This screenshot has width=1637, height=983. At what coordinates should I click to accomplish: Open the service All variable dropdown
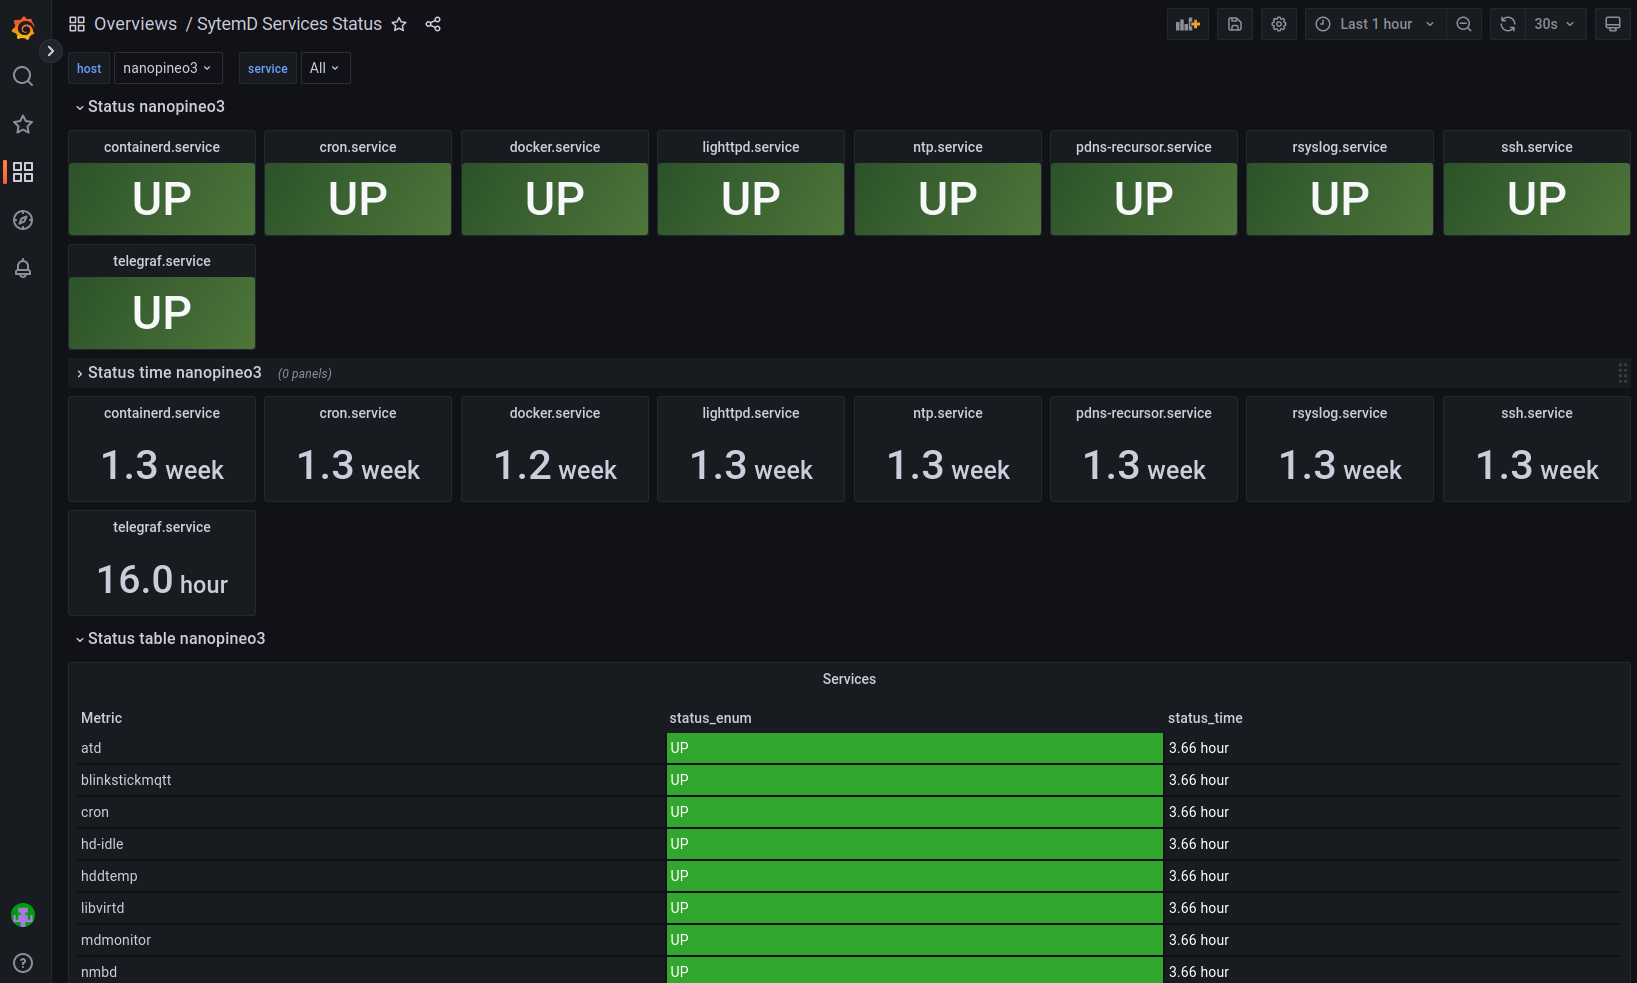coord(325,68)
